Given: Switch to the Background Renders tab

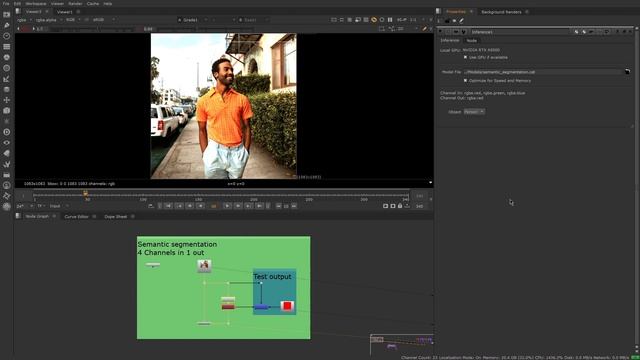Looking at the screenshot, I should 501,12.
